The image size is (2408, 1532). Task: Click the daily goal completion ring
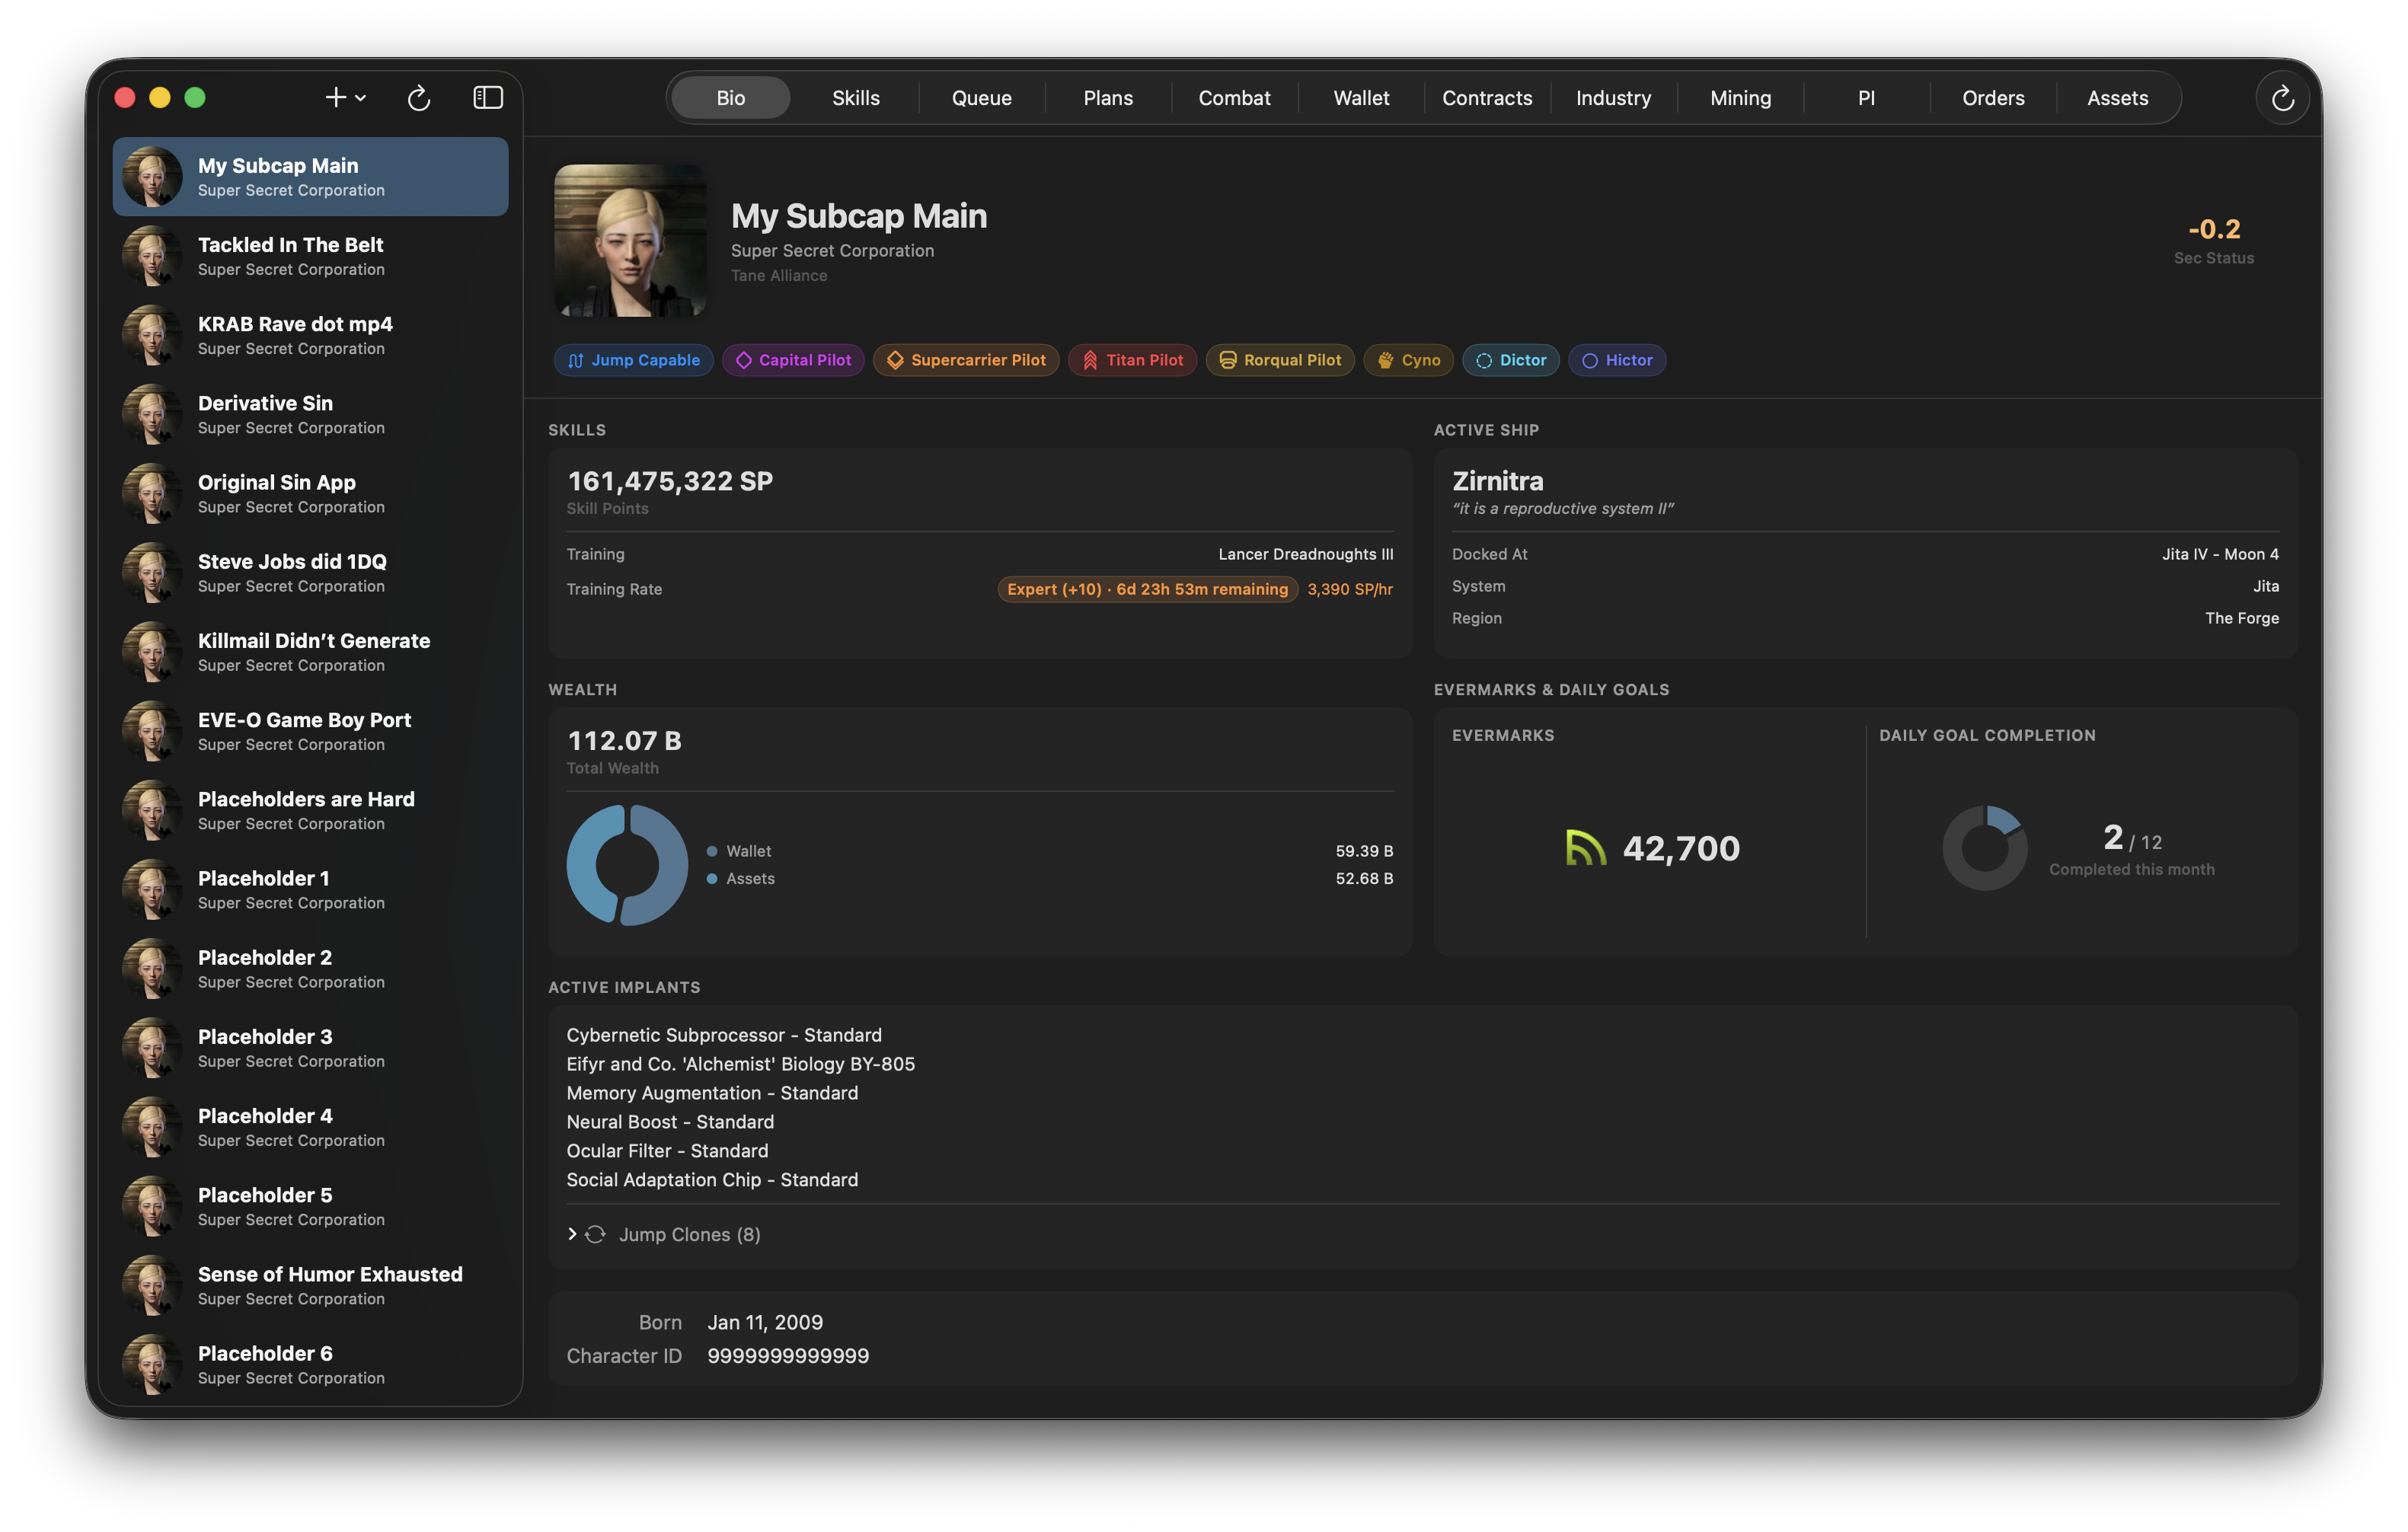(x=1985, y=848)
